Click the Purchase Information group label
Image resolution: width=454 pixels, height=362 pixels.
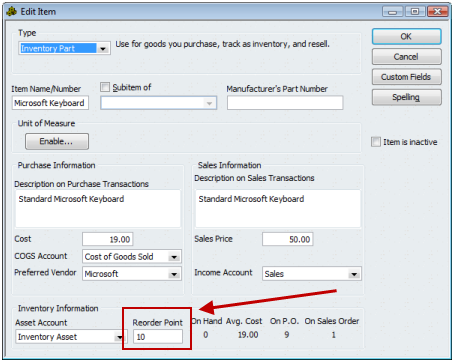pyautogui.click(x=56, y=165)
